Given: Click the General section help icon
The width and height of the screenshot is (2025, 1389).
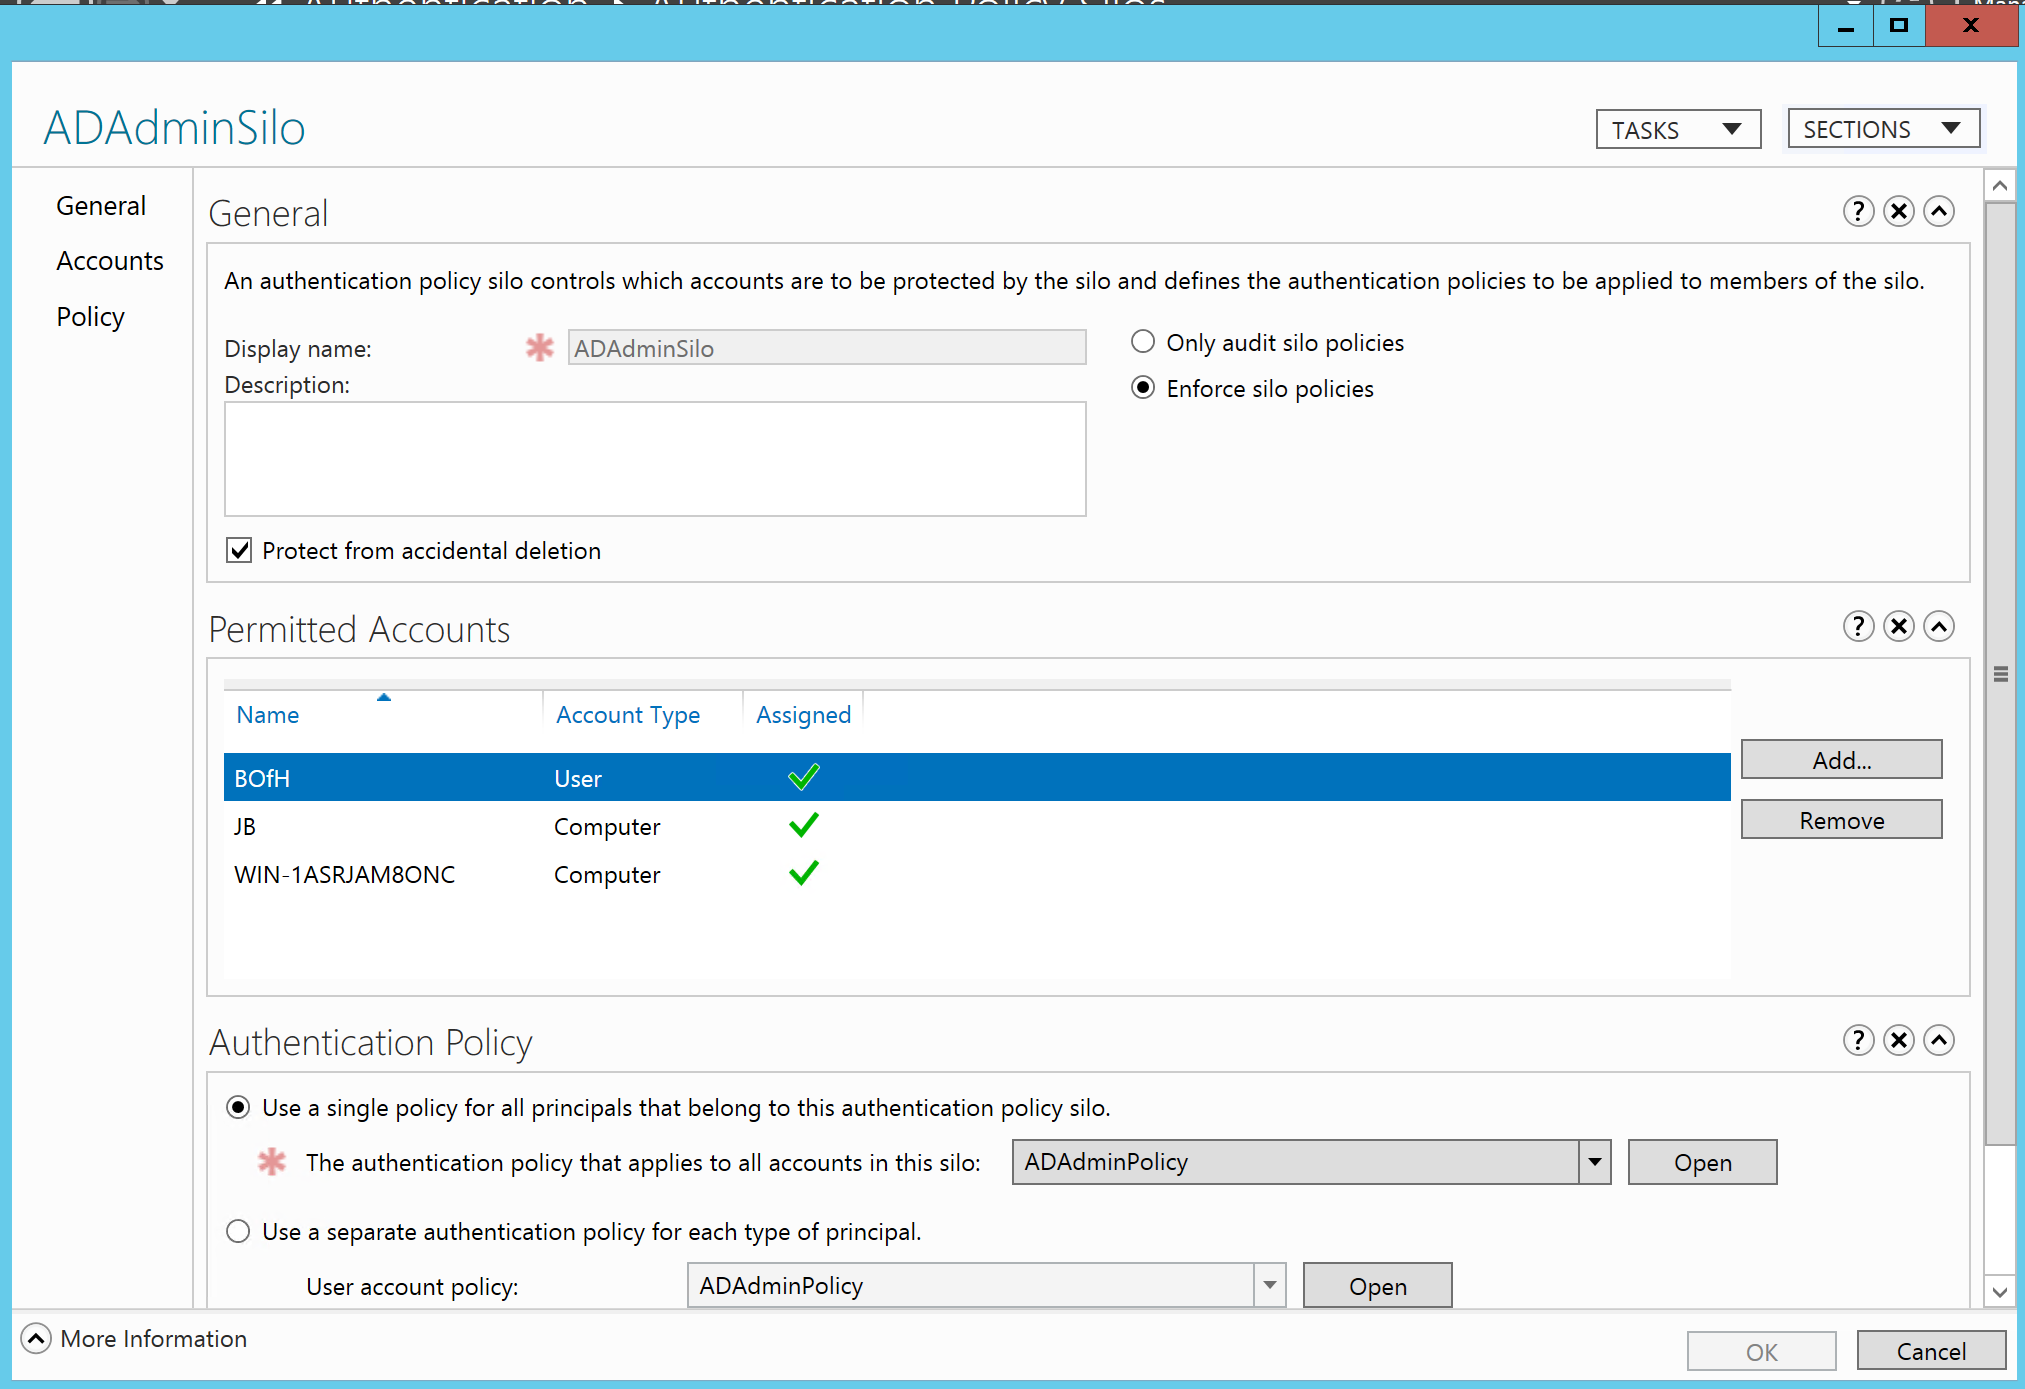Looking at the screenshot, I should 1858,211.
